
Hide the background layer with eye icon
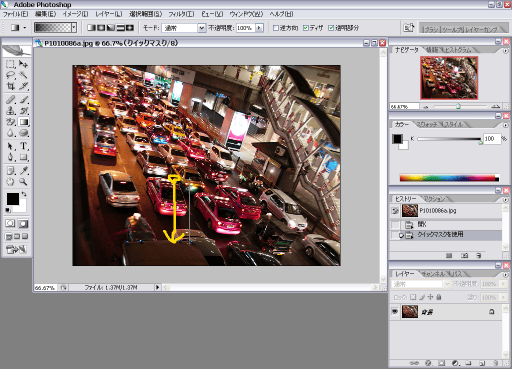pyautogui.click(x=395, y=311)
